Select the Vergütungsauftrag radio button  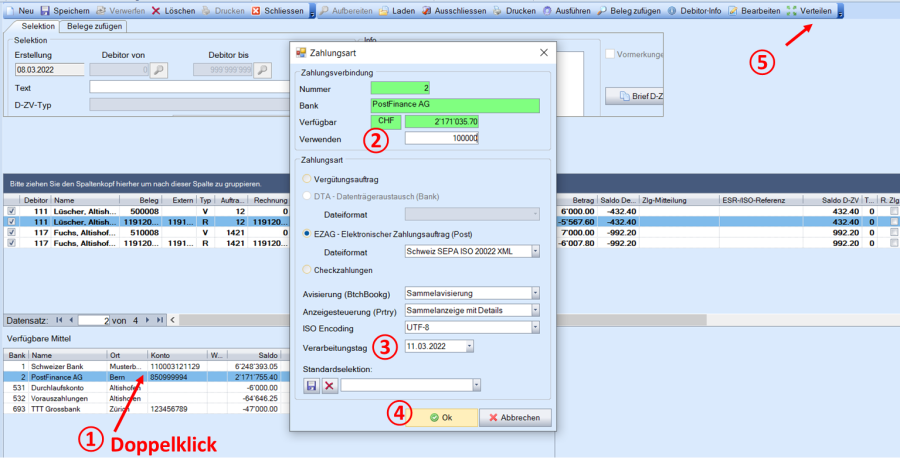307,178
